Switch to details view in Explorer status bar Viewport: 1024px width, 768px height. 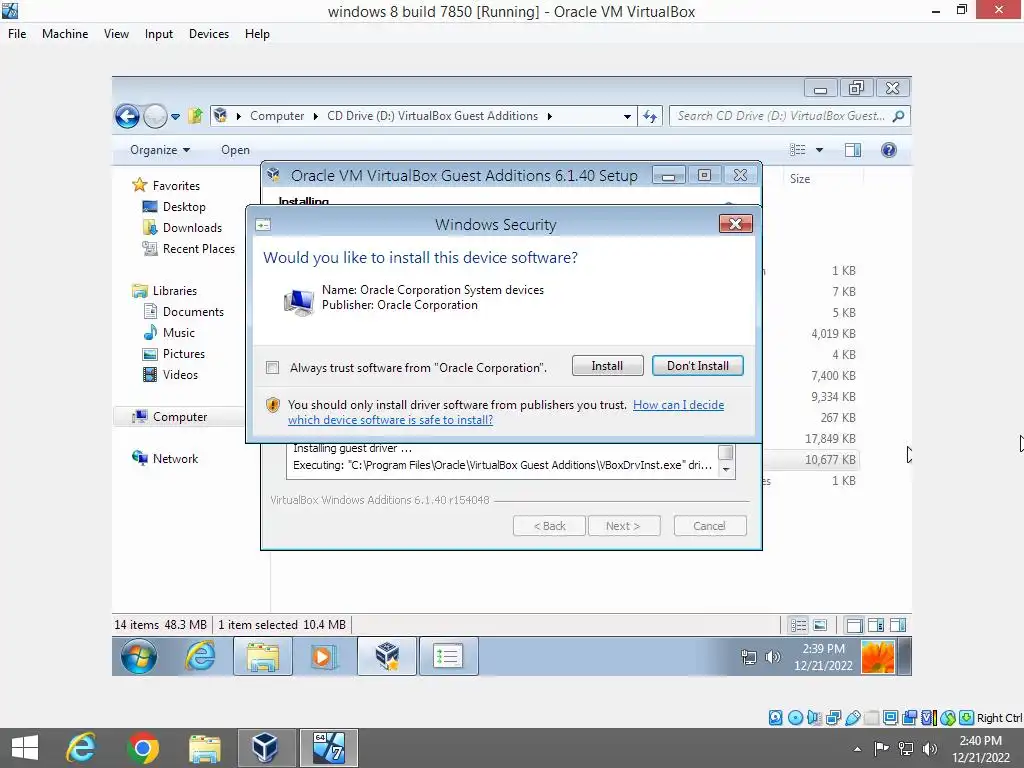coord(798,626)
